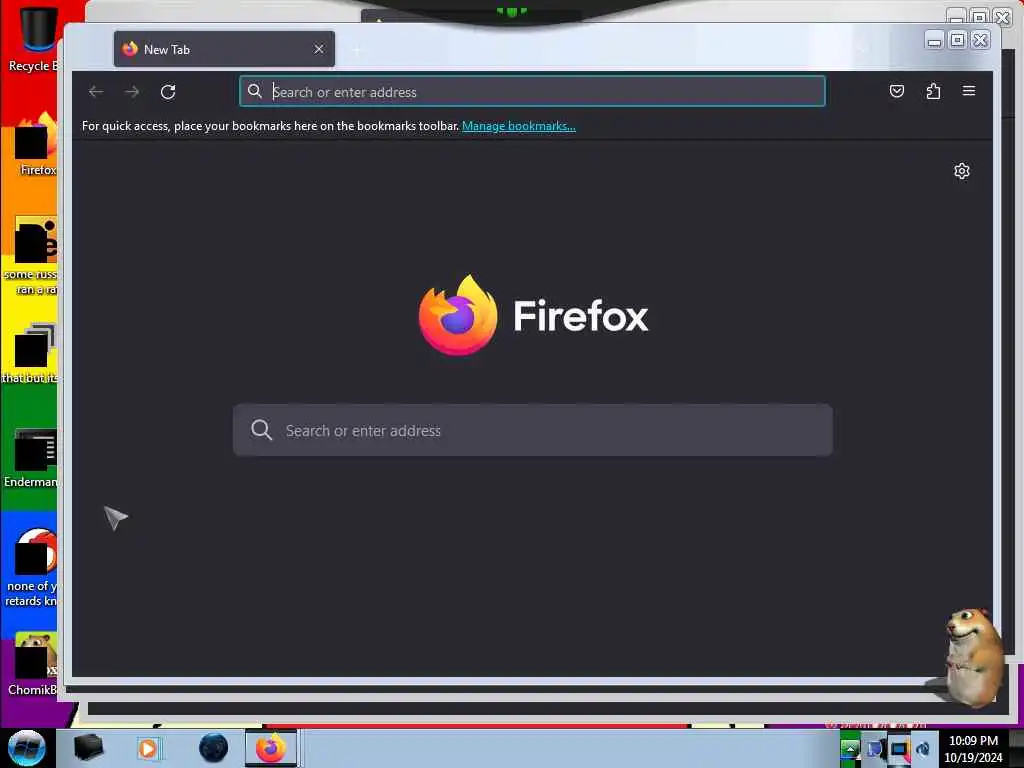Open a new tab with the plus button

[x=357, y=50]
